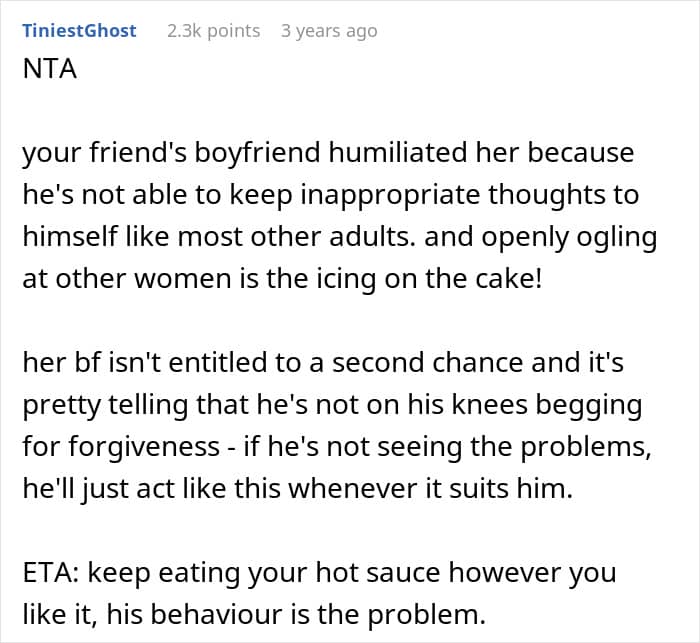
Task: Click the "2.3k points" score label
Action: (213, 31)
